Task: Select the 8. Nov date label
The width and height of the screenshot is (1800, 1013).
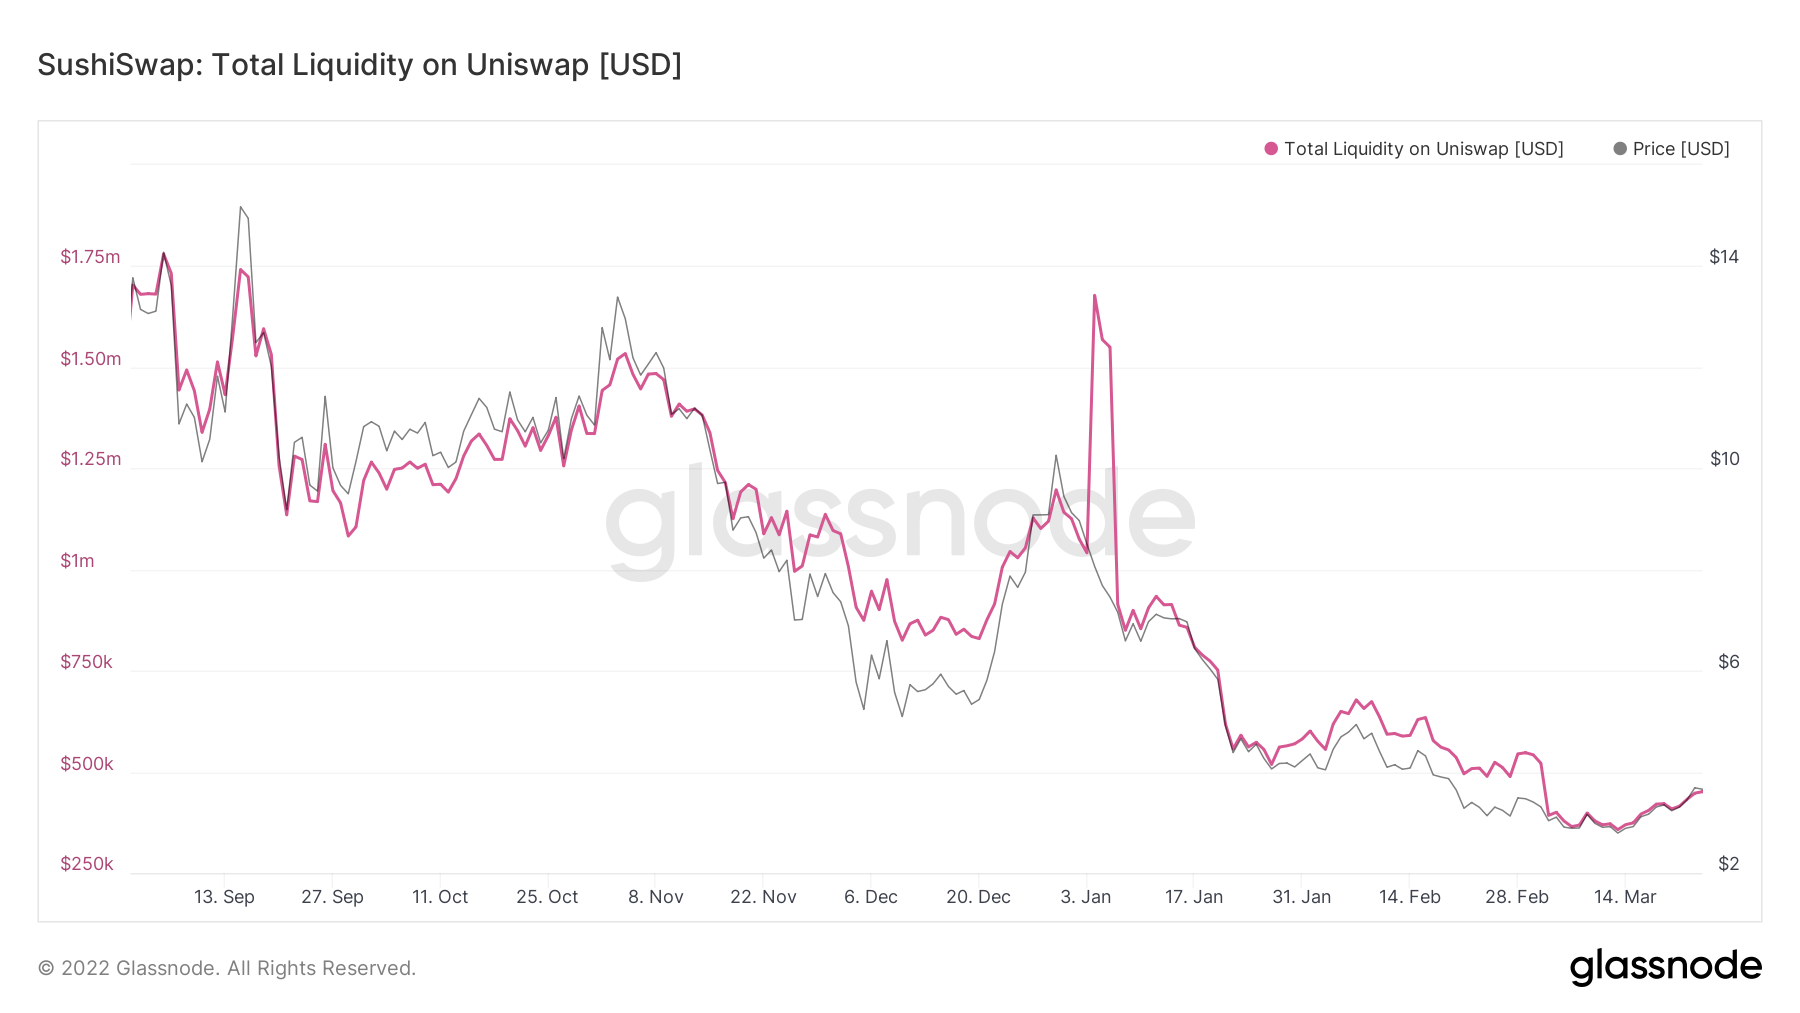Action: [656, 897]
